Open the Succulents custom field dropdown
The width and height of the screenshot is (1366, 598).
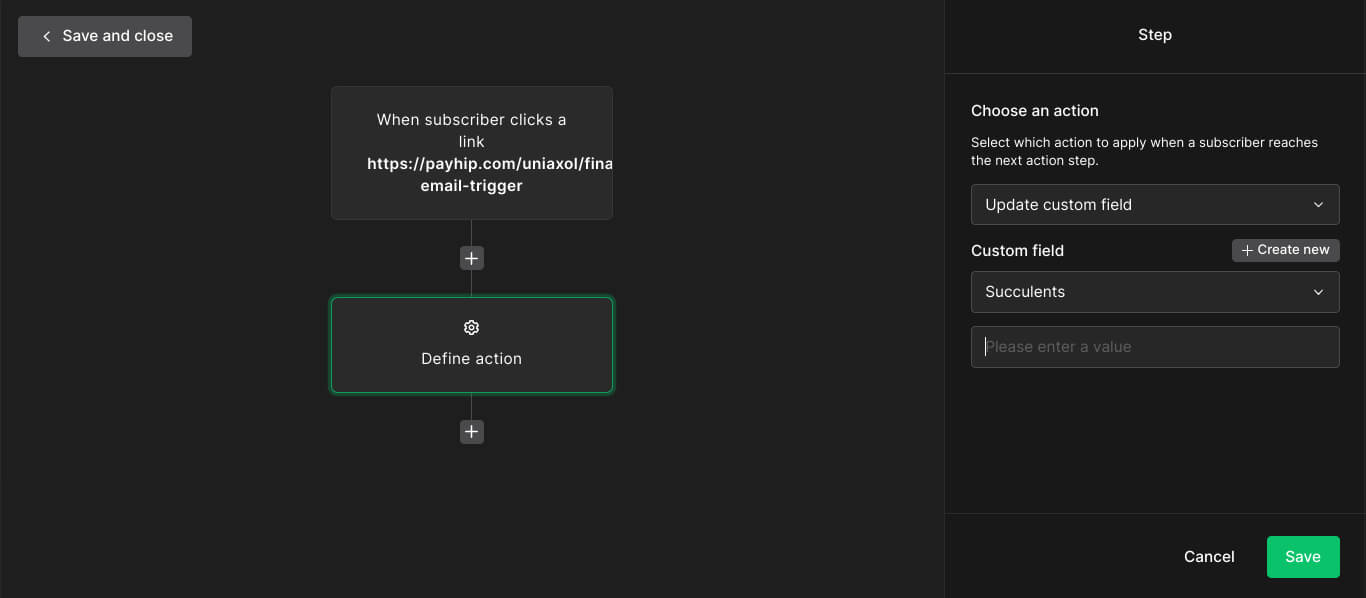(1154, 292)
